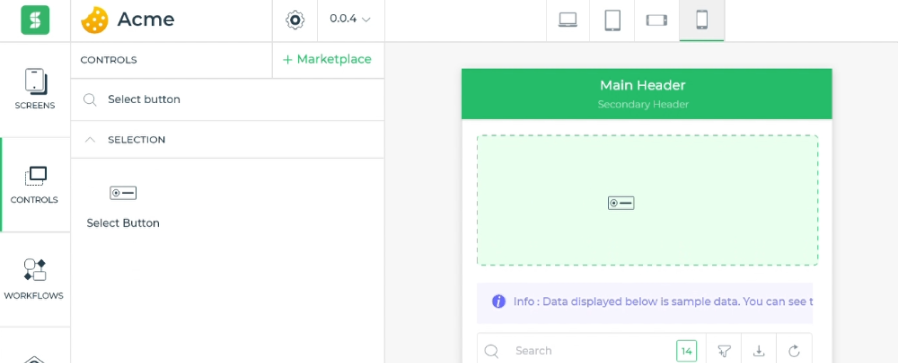
Task: Click the + Marketplace link
Action: [327, 59]
